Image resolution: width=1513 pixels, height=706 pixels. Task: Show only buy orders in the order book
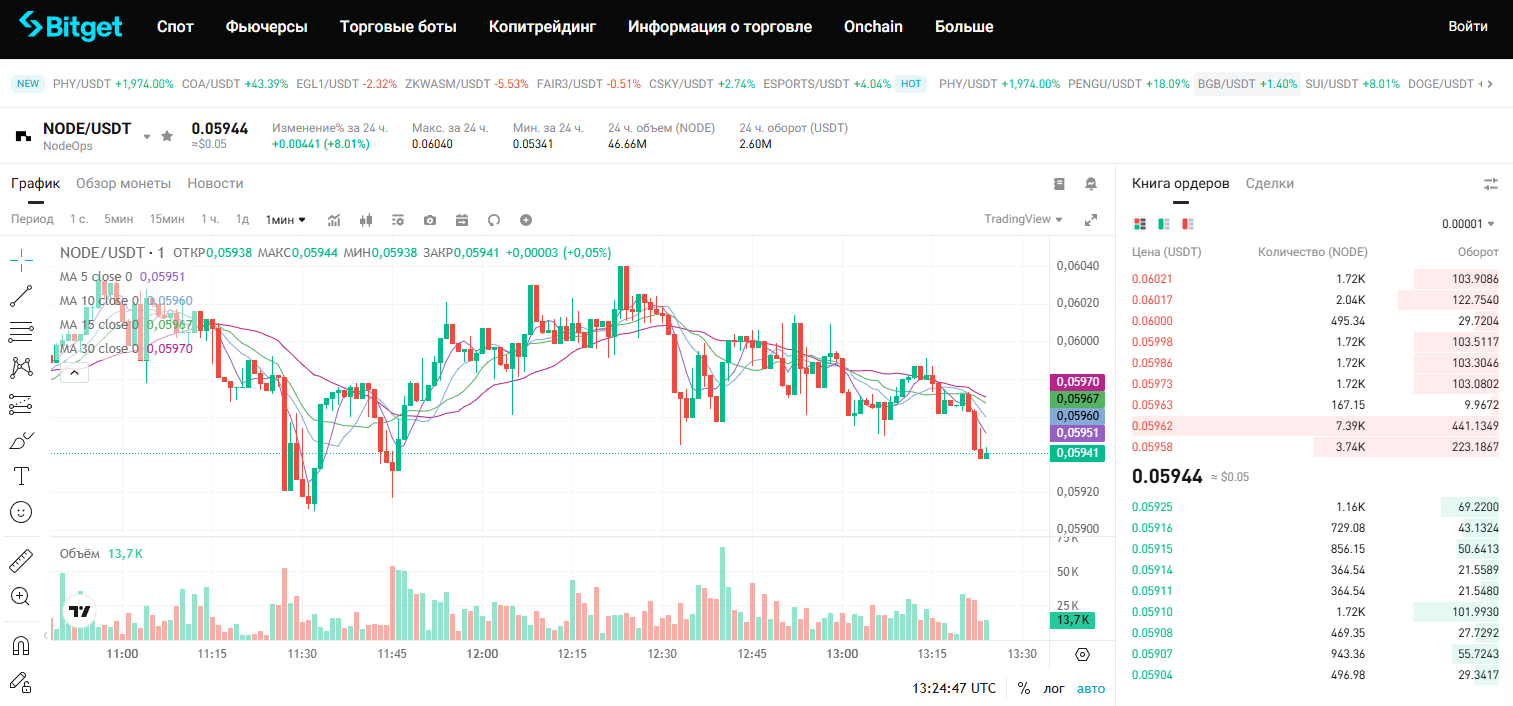coord(1163,222)
